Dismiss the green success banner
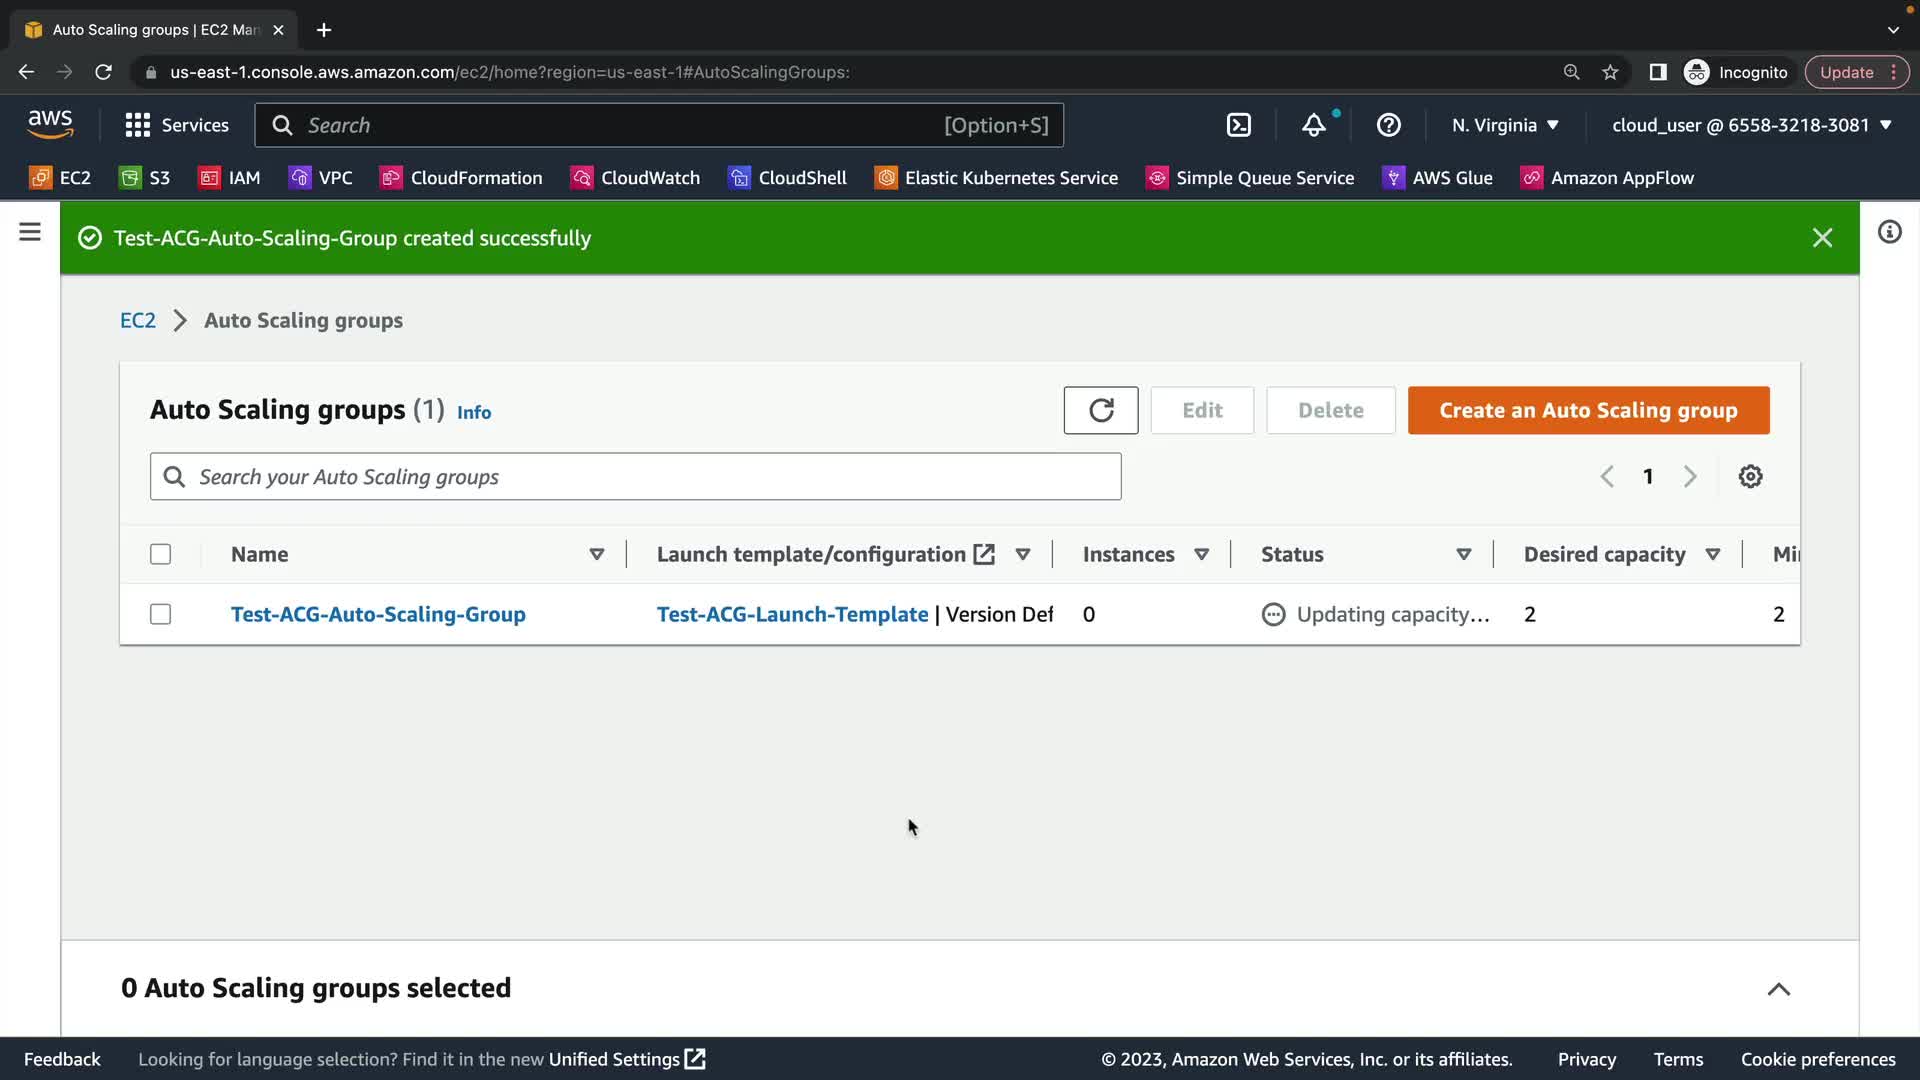Viewport: 1920px width, 1080px height. (x=1822, y=238)
